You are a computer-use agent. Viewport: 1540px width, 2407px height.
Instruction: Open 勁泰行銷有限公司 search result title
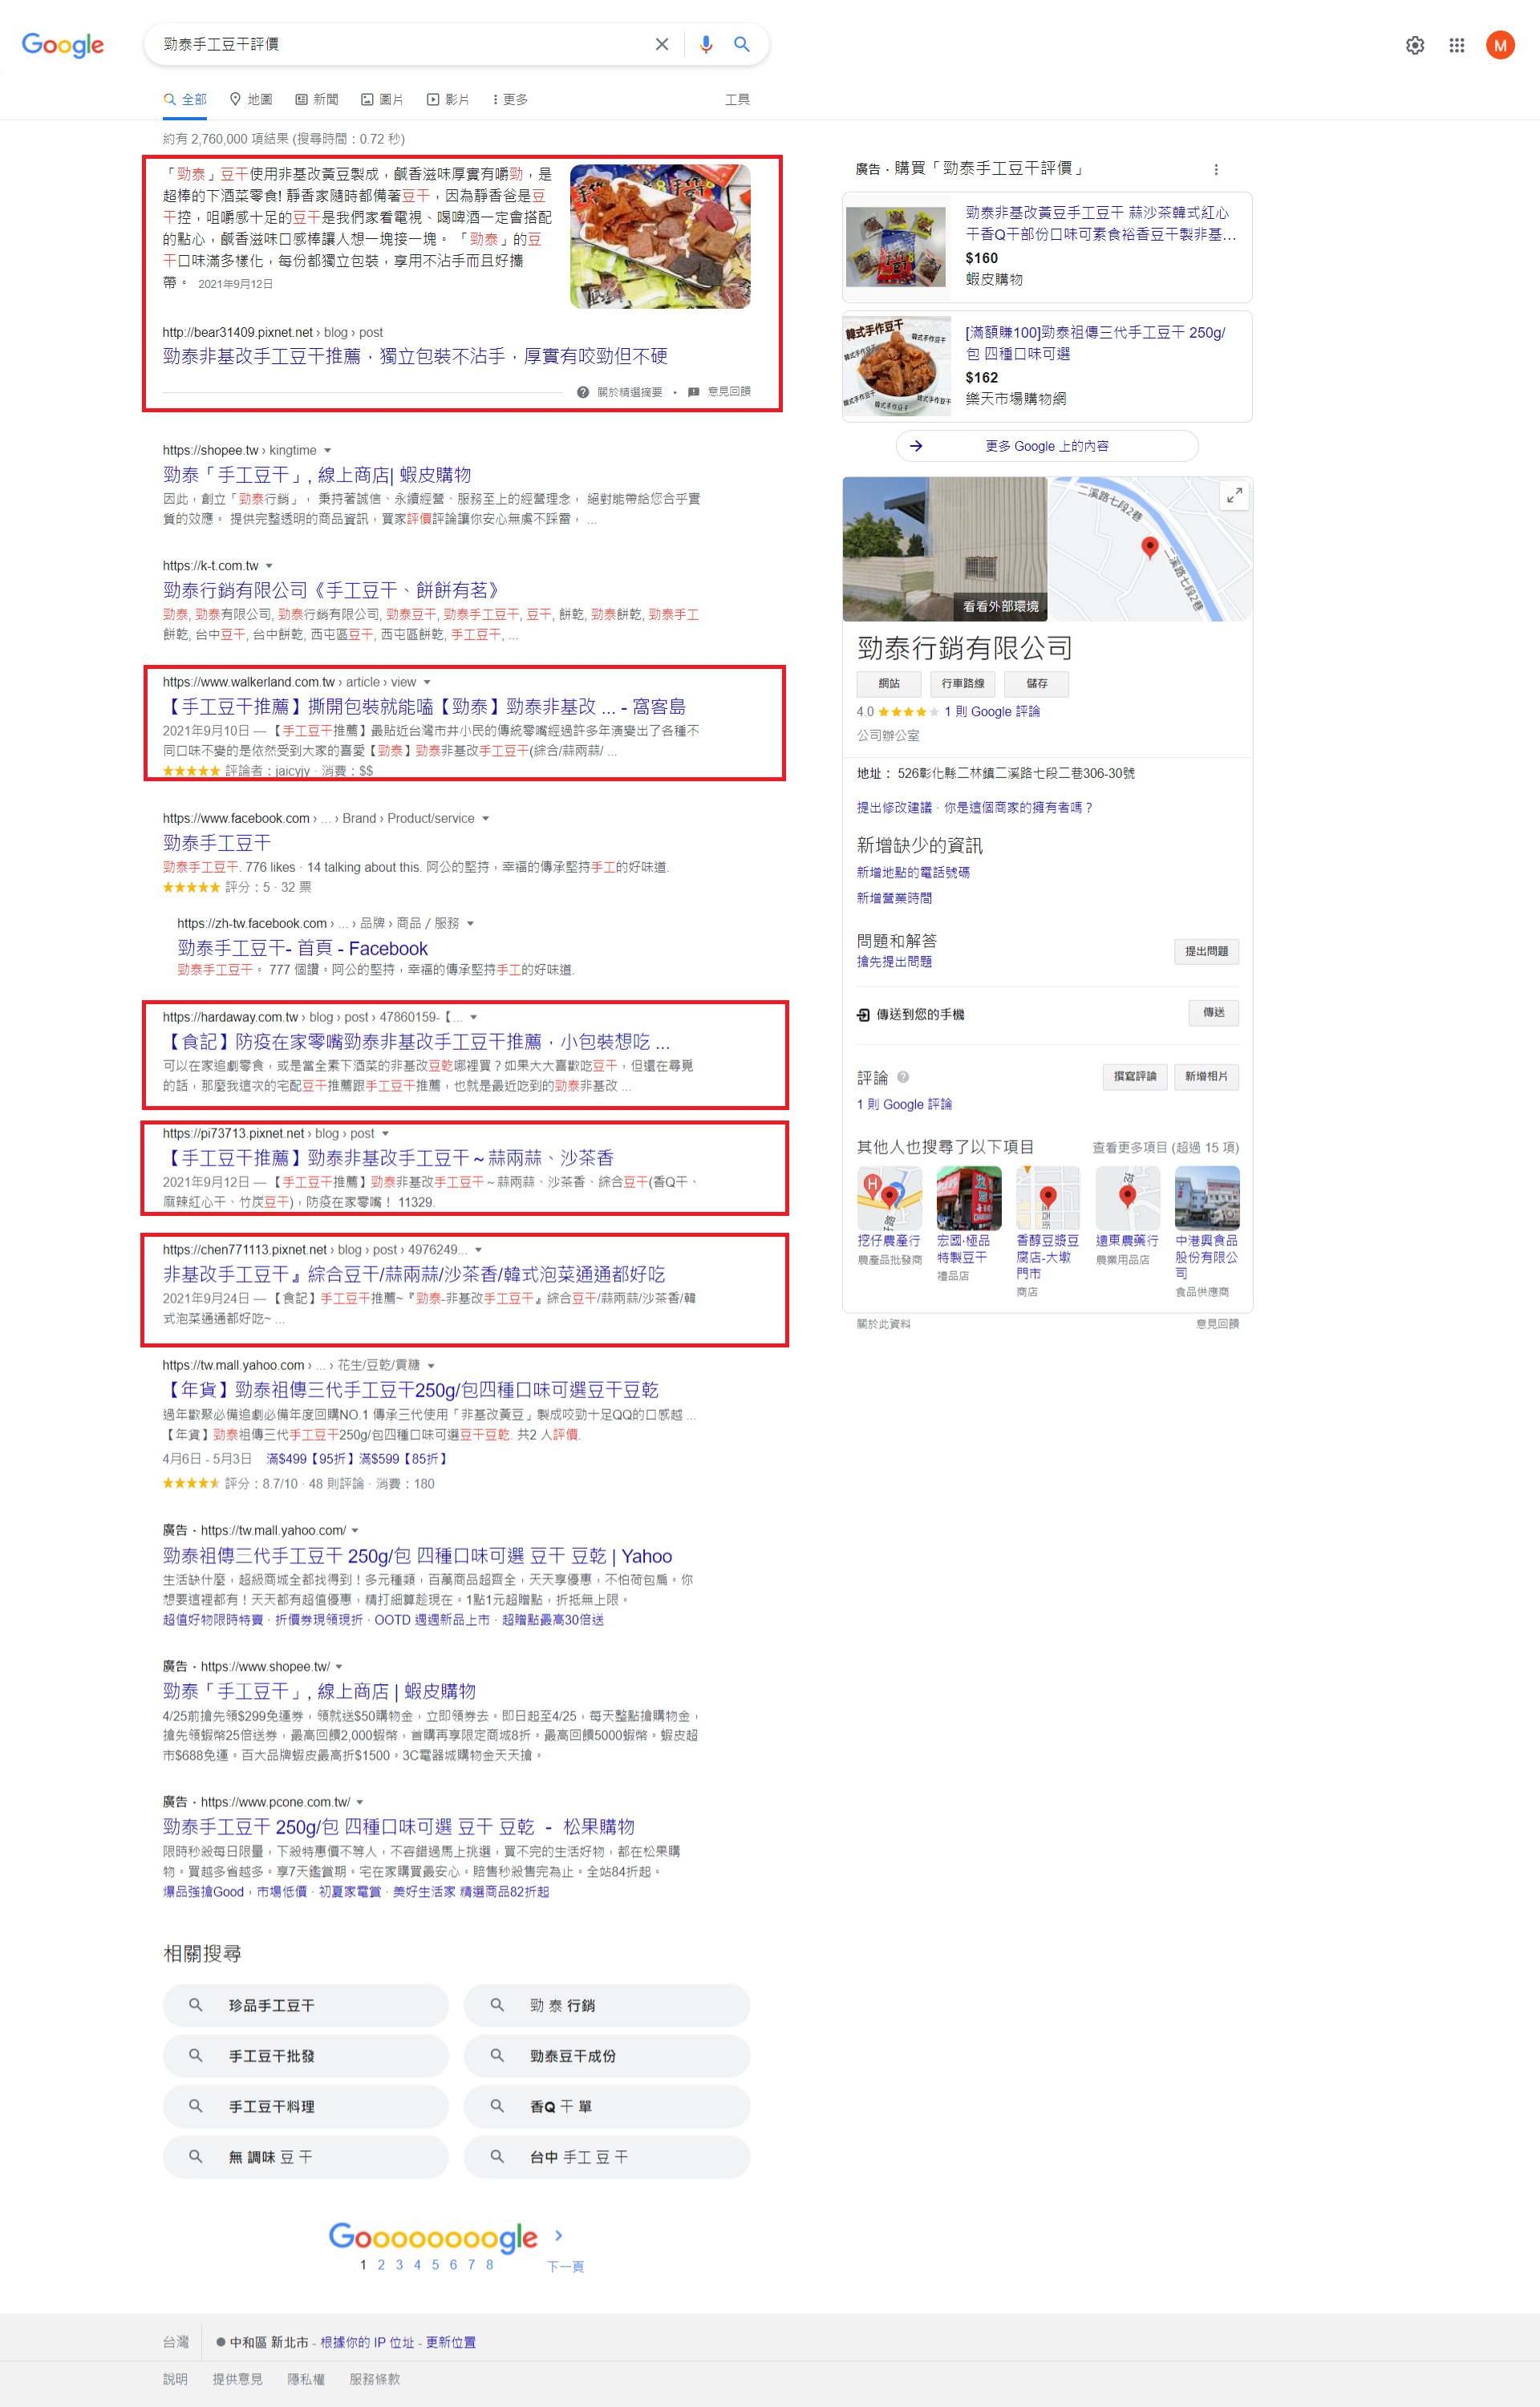(x=331, y=590)
